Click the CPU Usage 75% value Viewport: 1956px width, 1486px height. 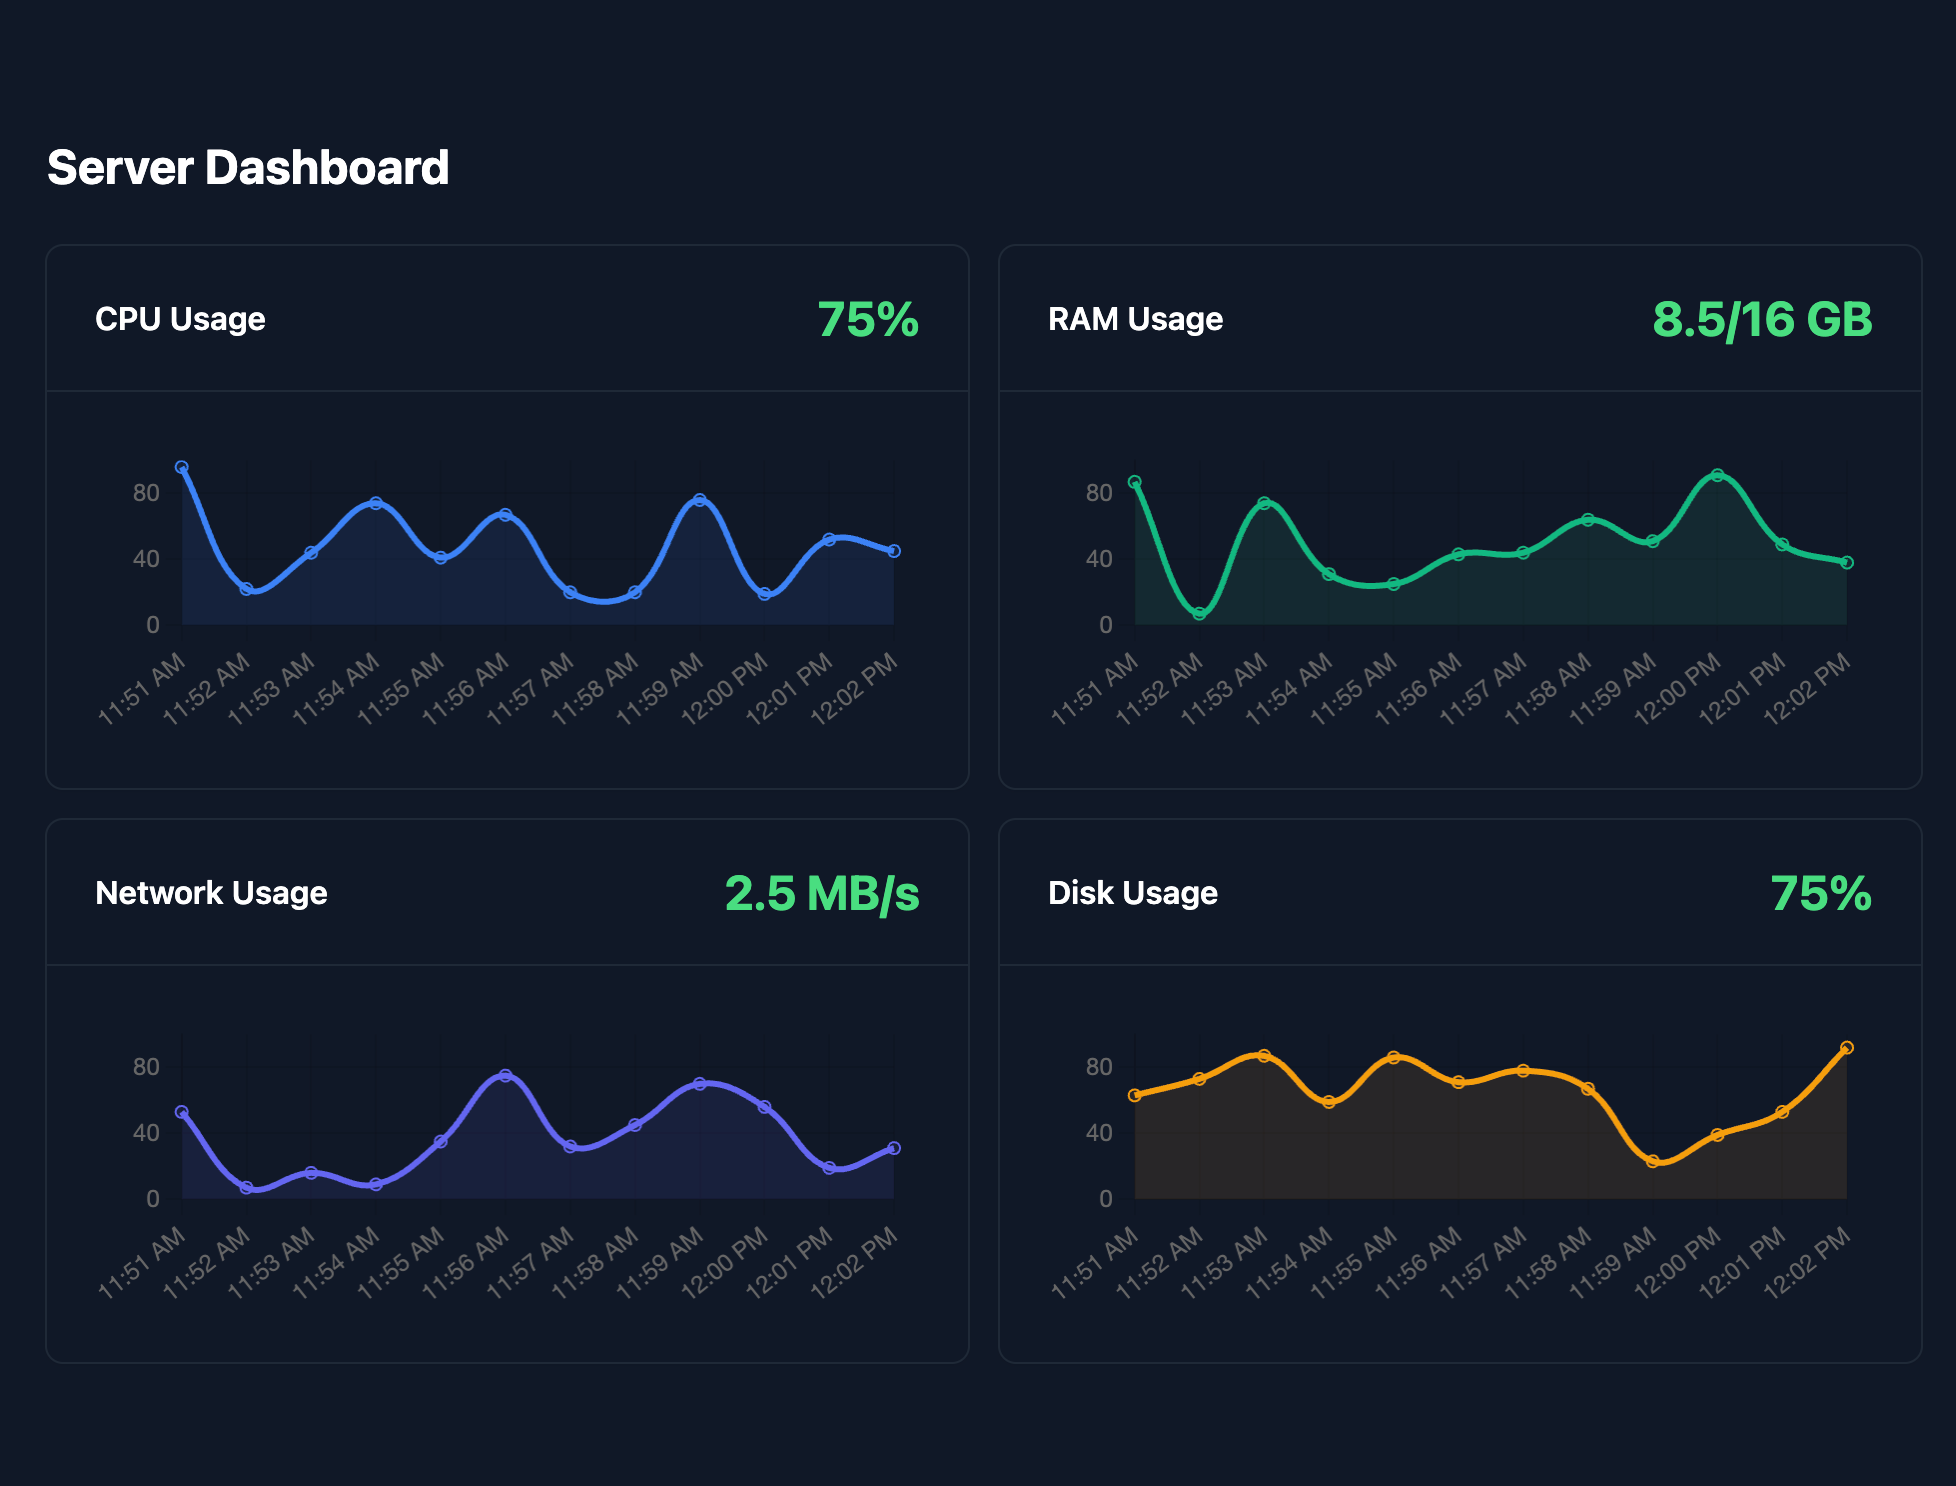click(x=867, y=320)
